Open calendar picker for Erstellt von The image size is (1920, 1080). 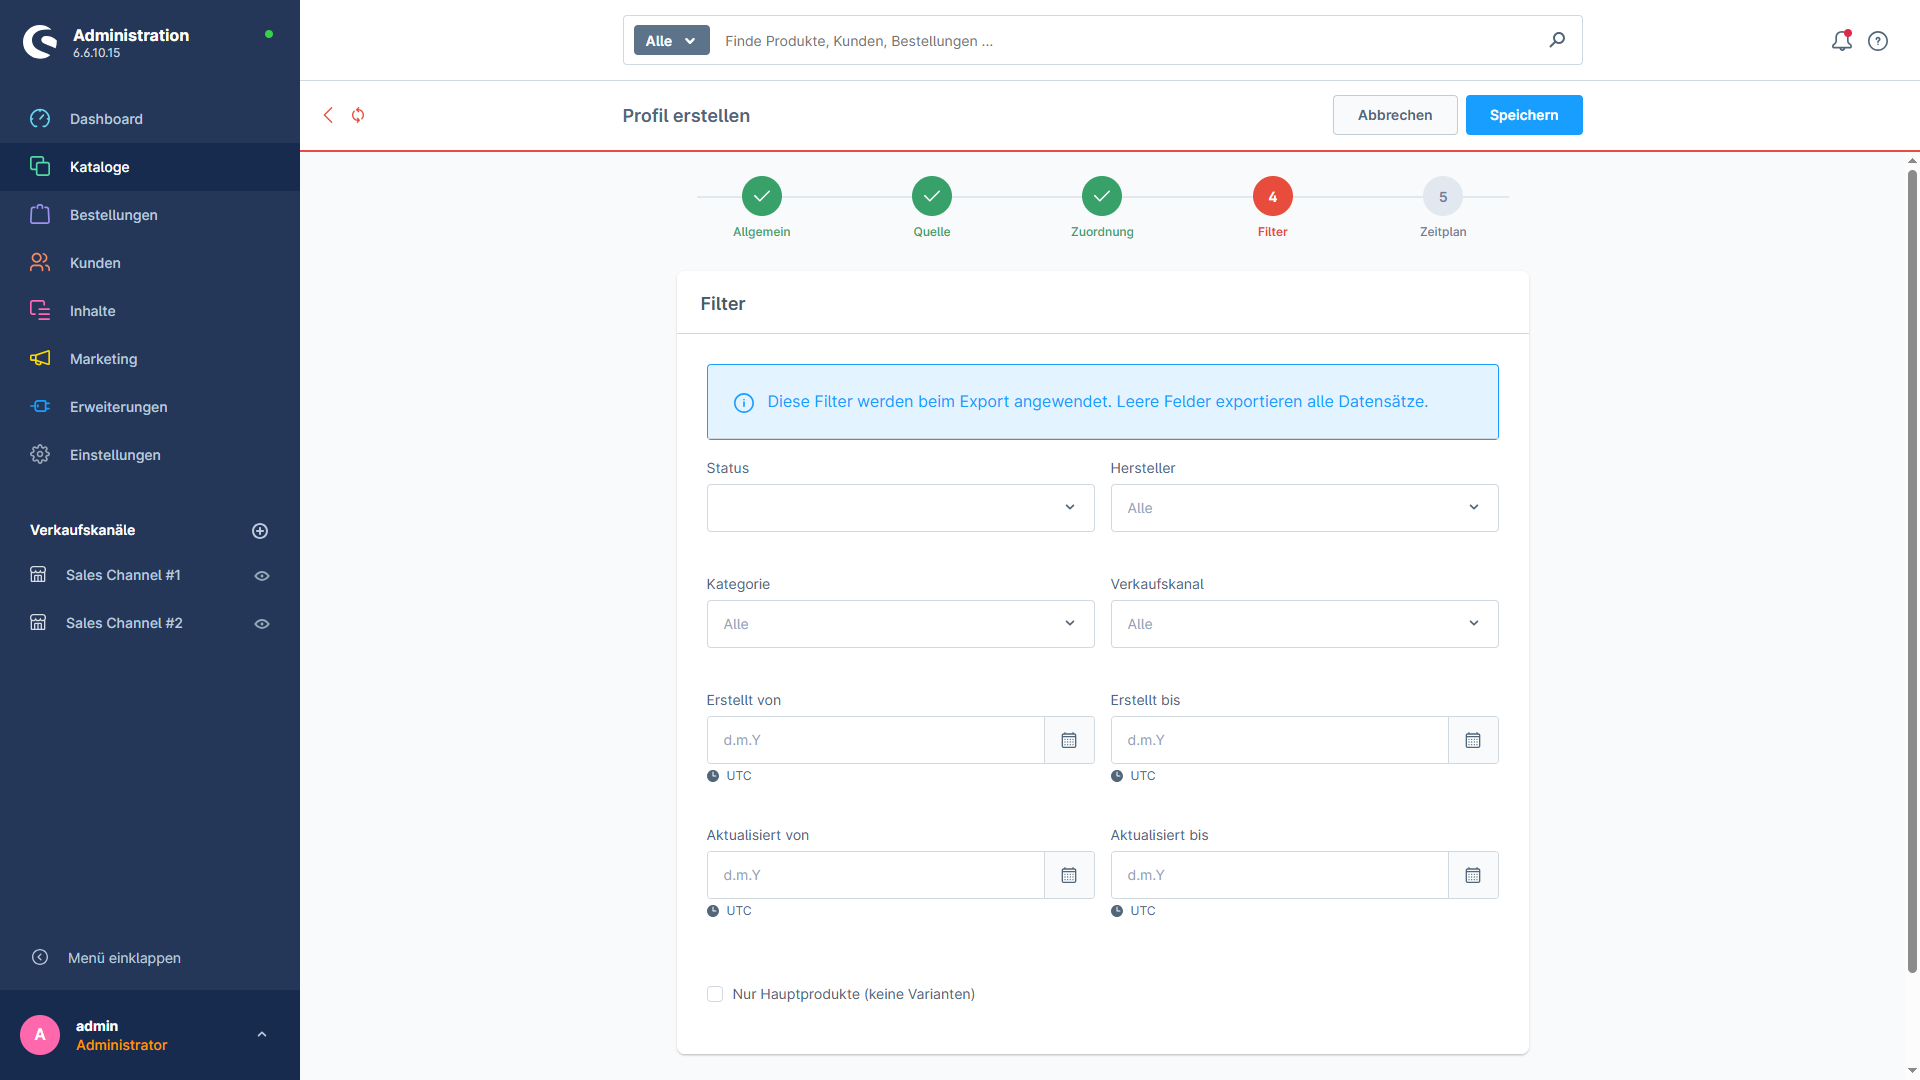coord(1069,740)
